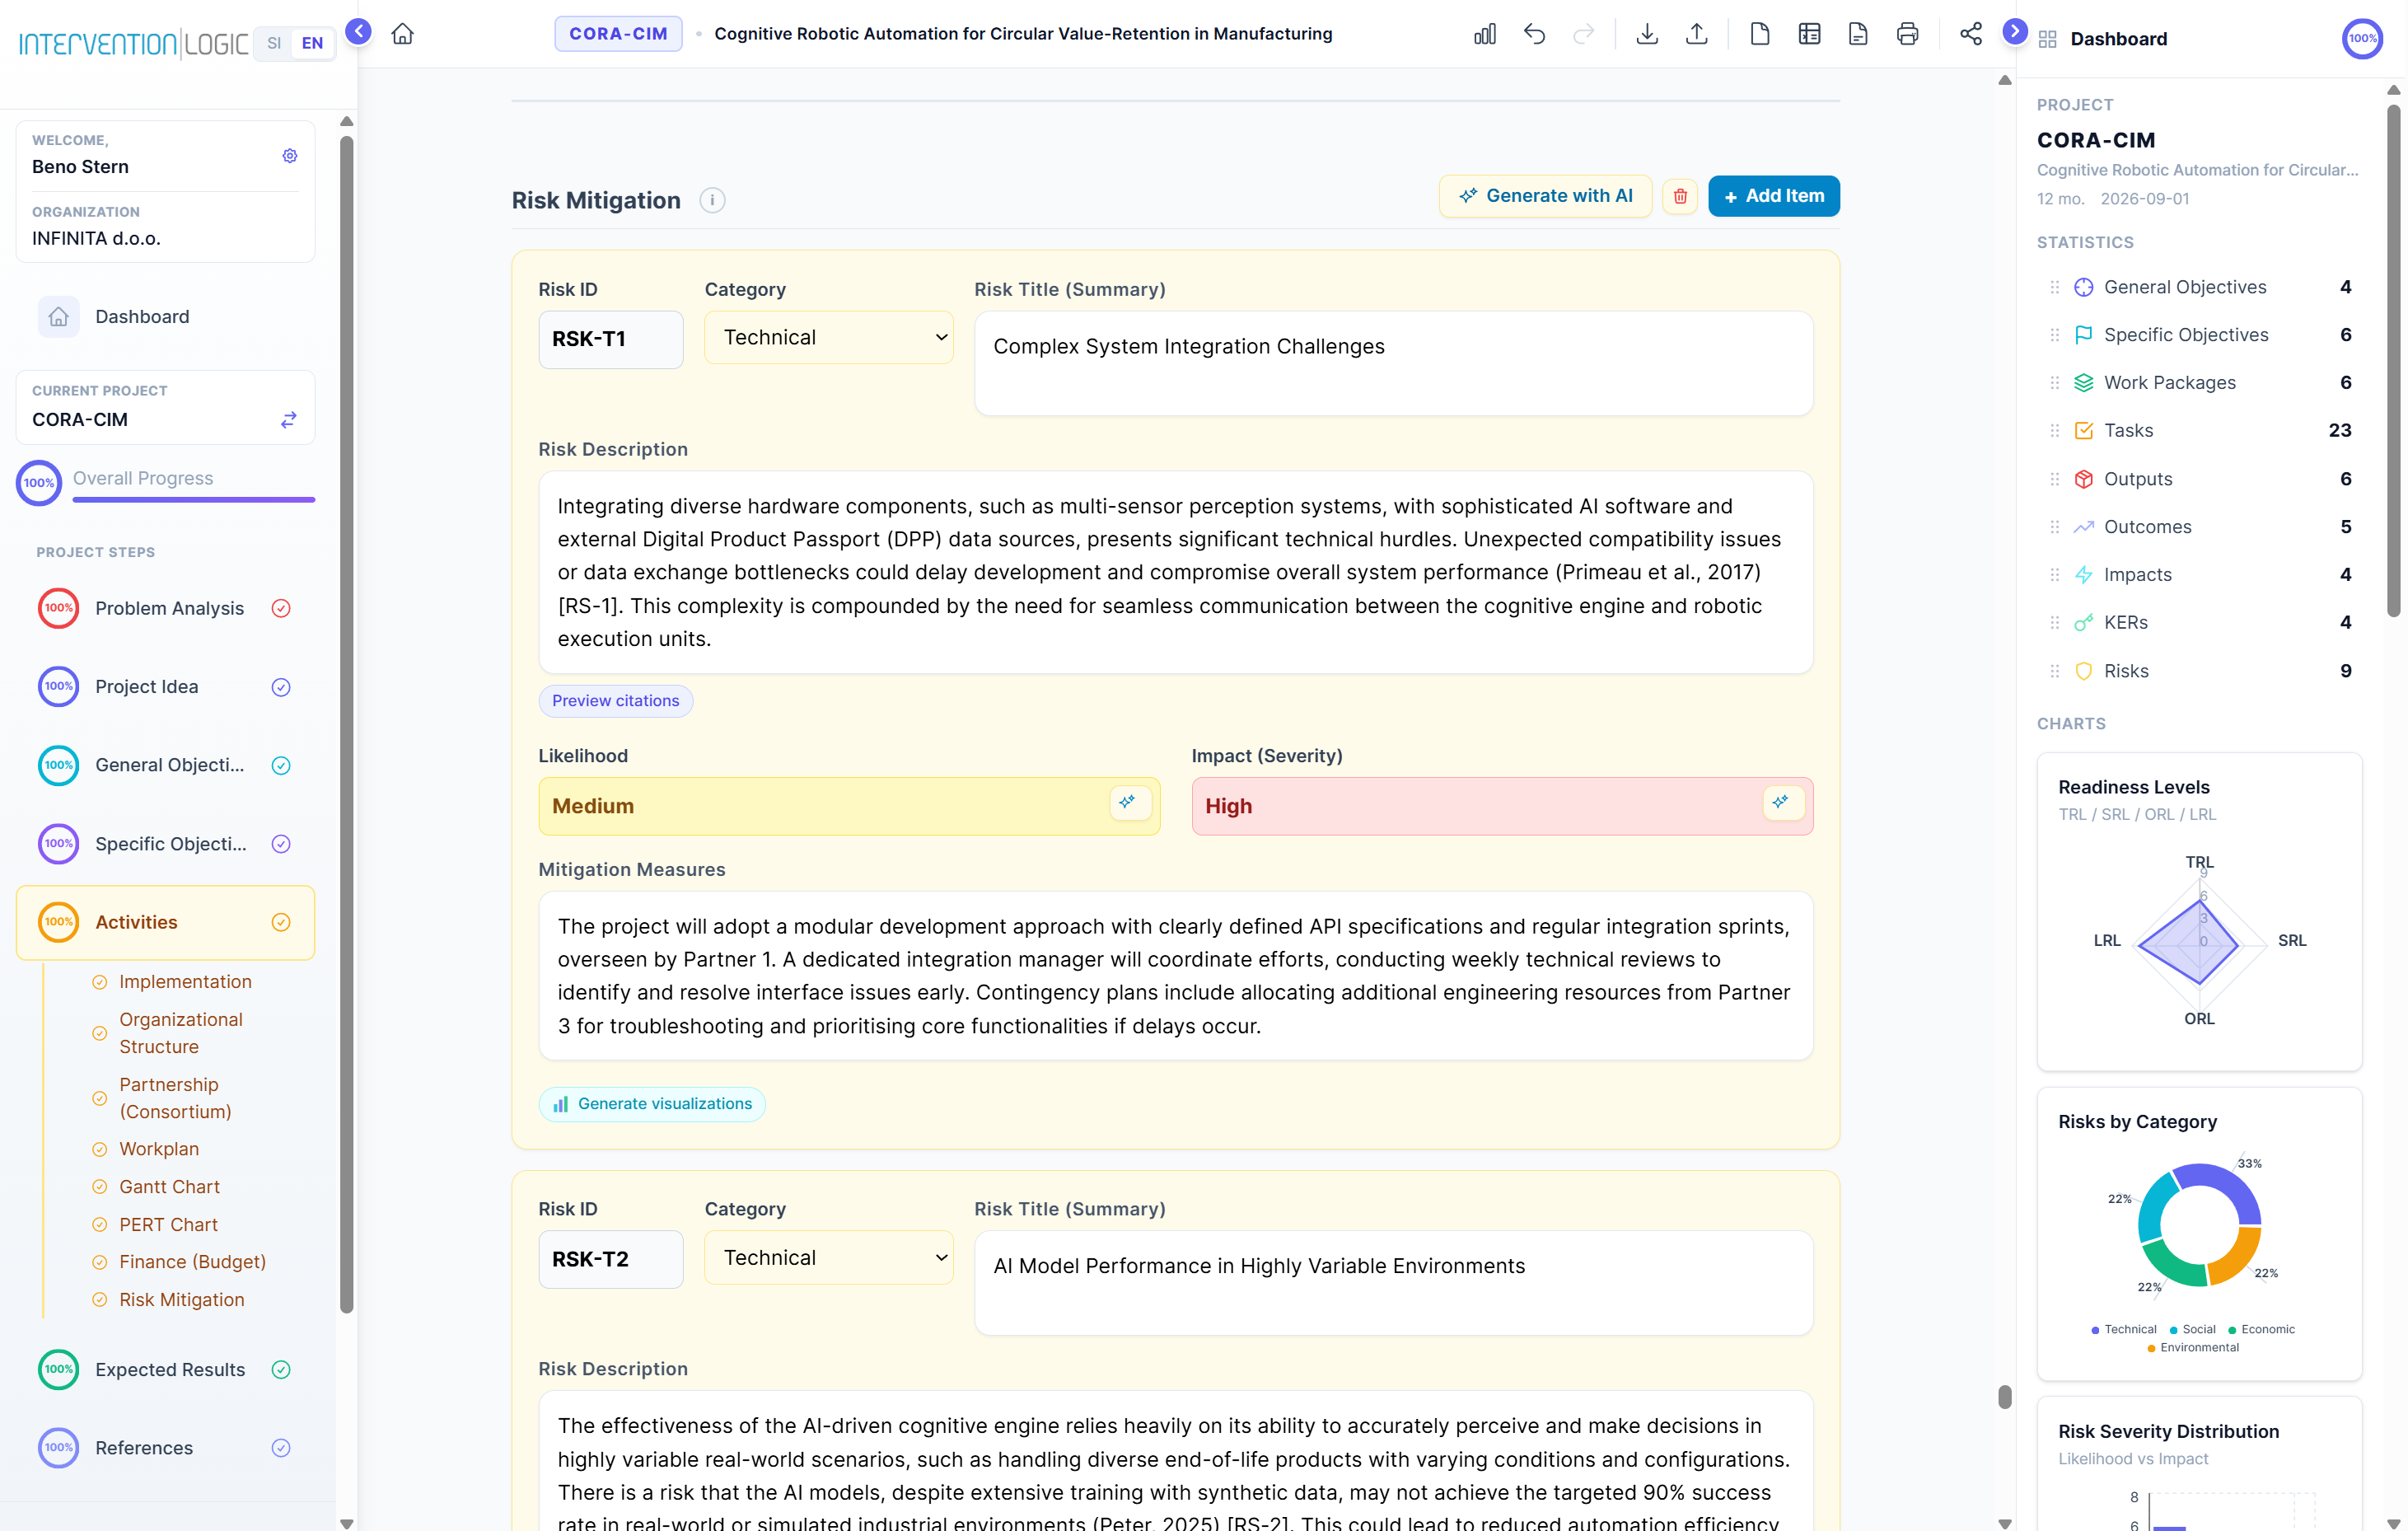2408x1531 pixels.
Task: Toggle the Problem Analysis completion check
Action: pyautogui.click(x=281, y=608)
